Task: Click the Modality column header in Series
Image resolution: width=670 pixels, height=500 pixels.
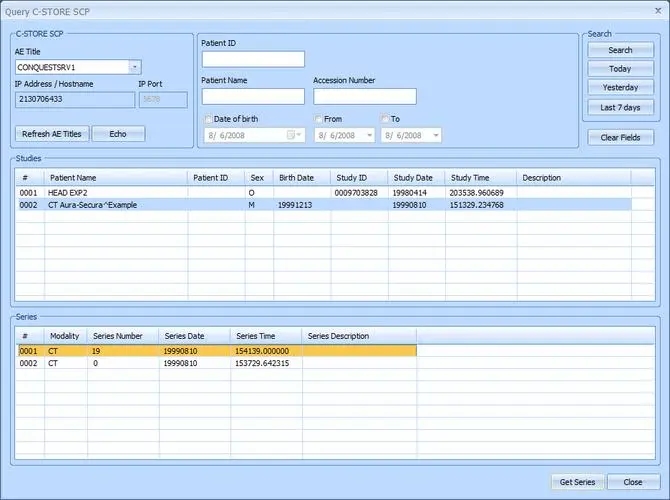Action: (65, 337)
